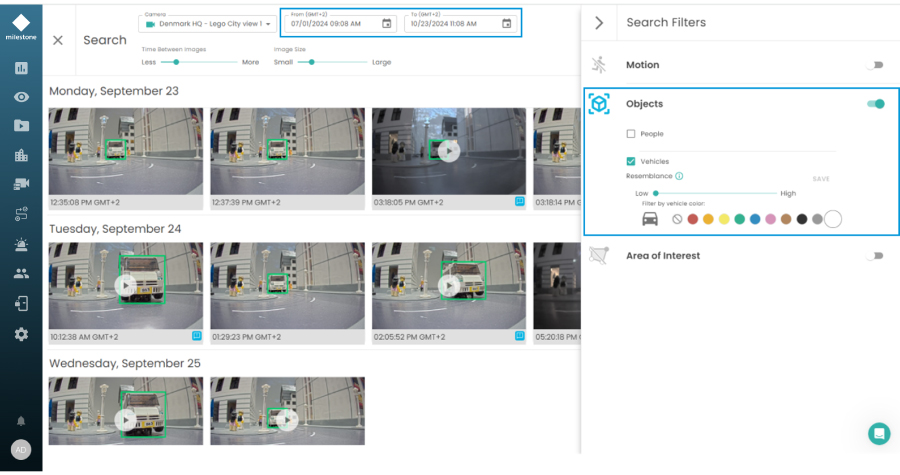Open the To date calendar picker
The width and height of the screenshot is (900, 475).
pyautogui.click(x=507, y=24)
